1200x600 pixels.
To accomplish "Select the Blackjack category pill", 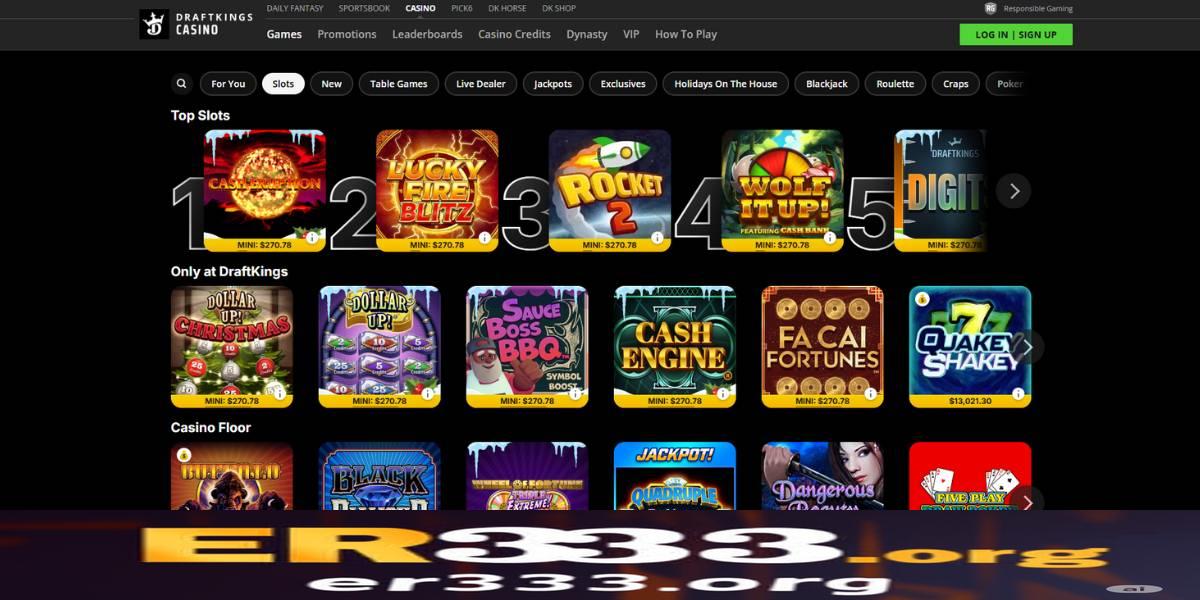I will (827, 84).
